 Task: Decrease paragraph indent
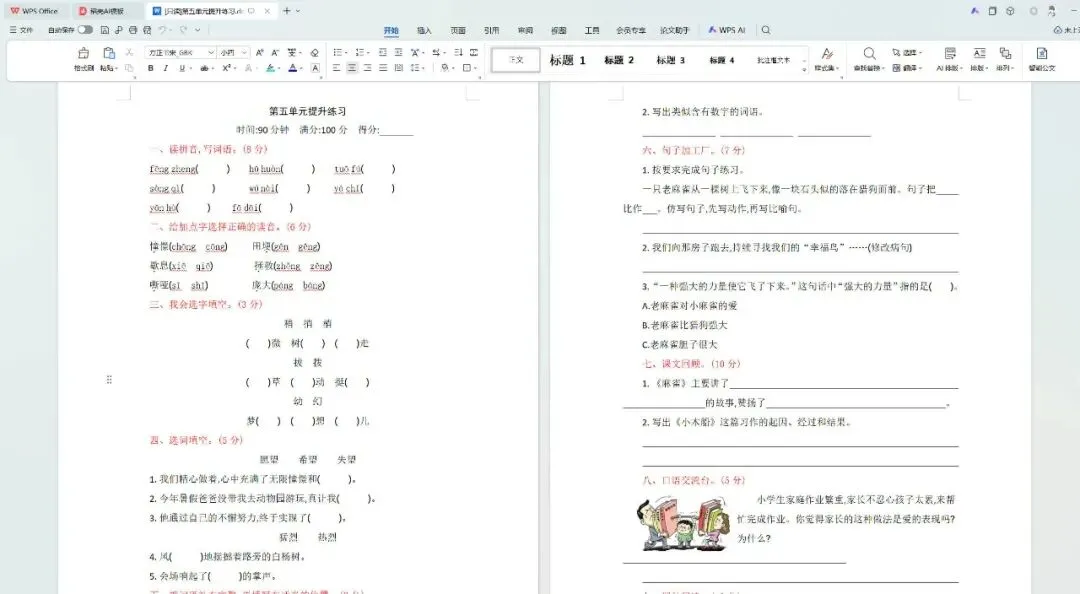[383, 52]
